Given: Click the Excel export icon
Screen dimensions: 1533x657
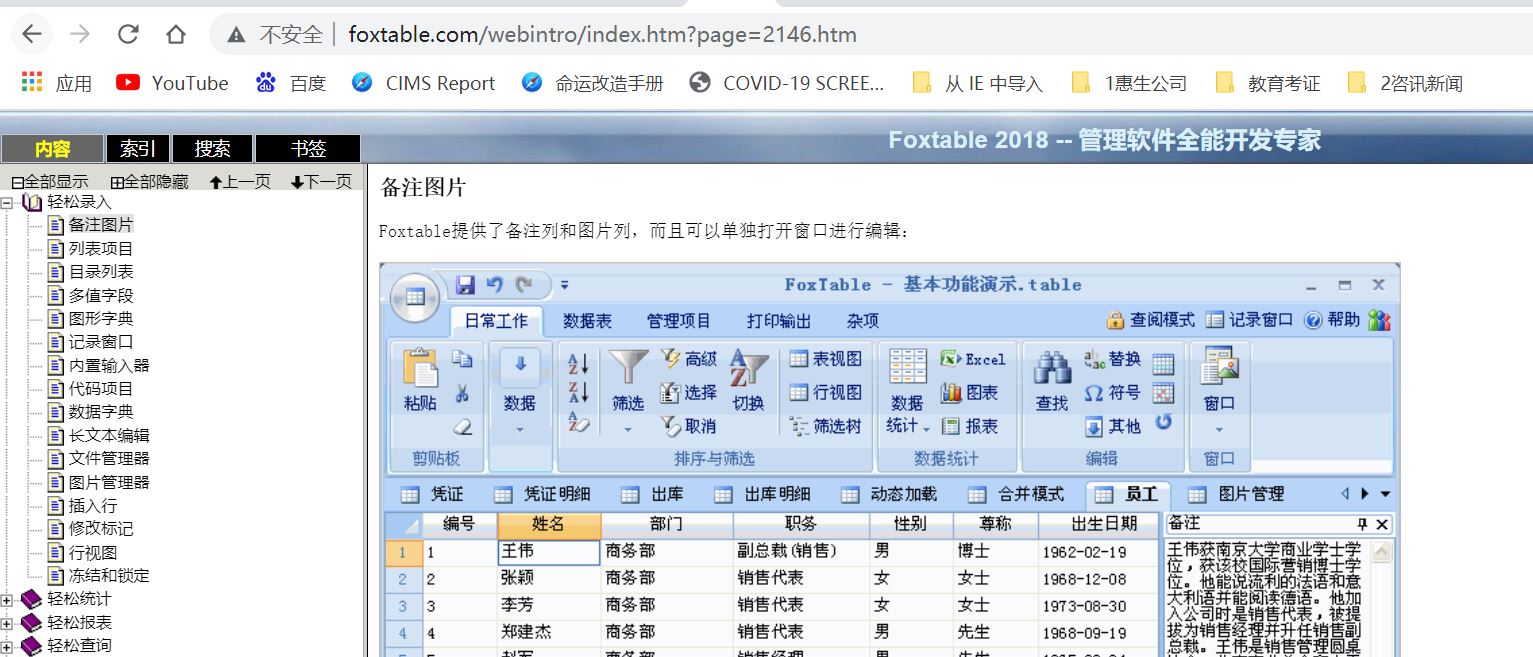Looking at the screenshot, I should click(x=950, y=359).
